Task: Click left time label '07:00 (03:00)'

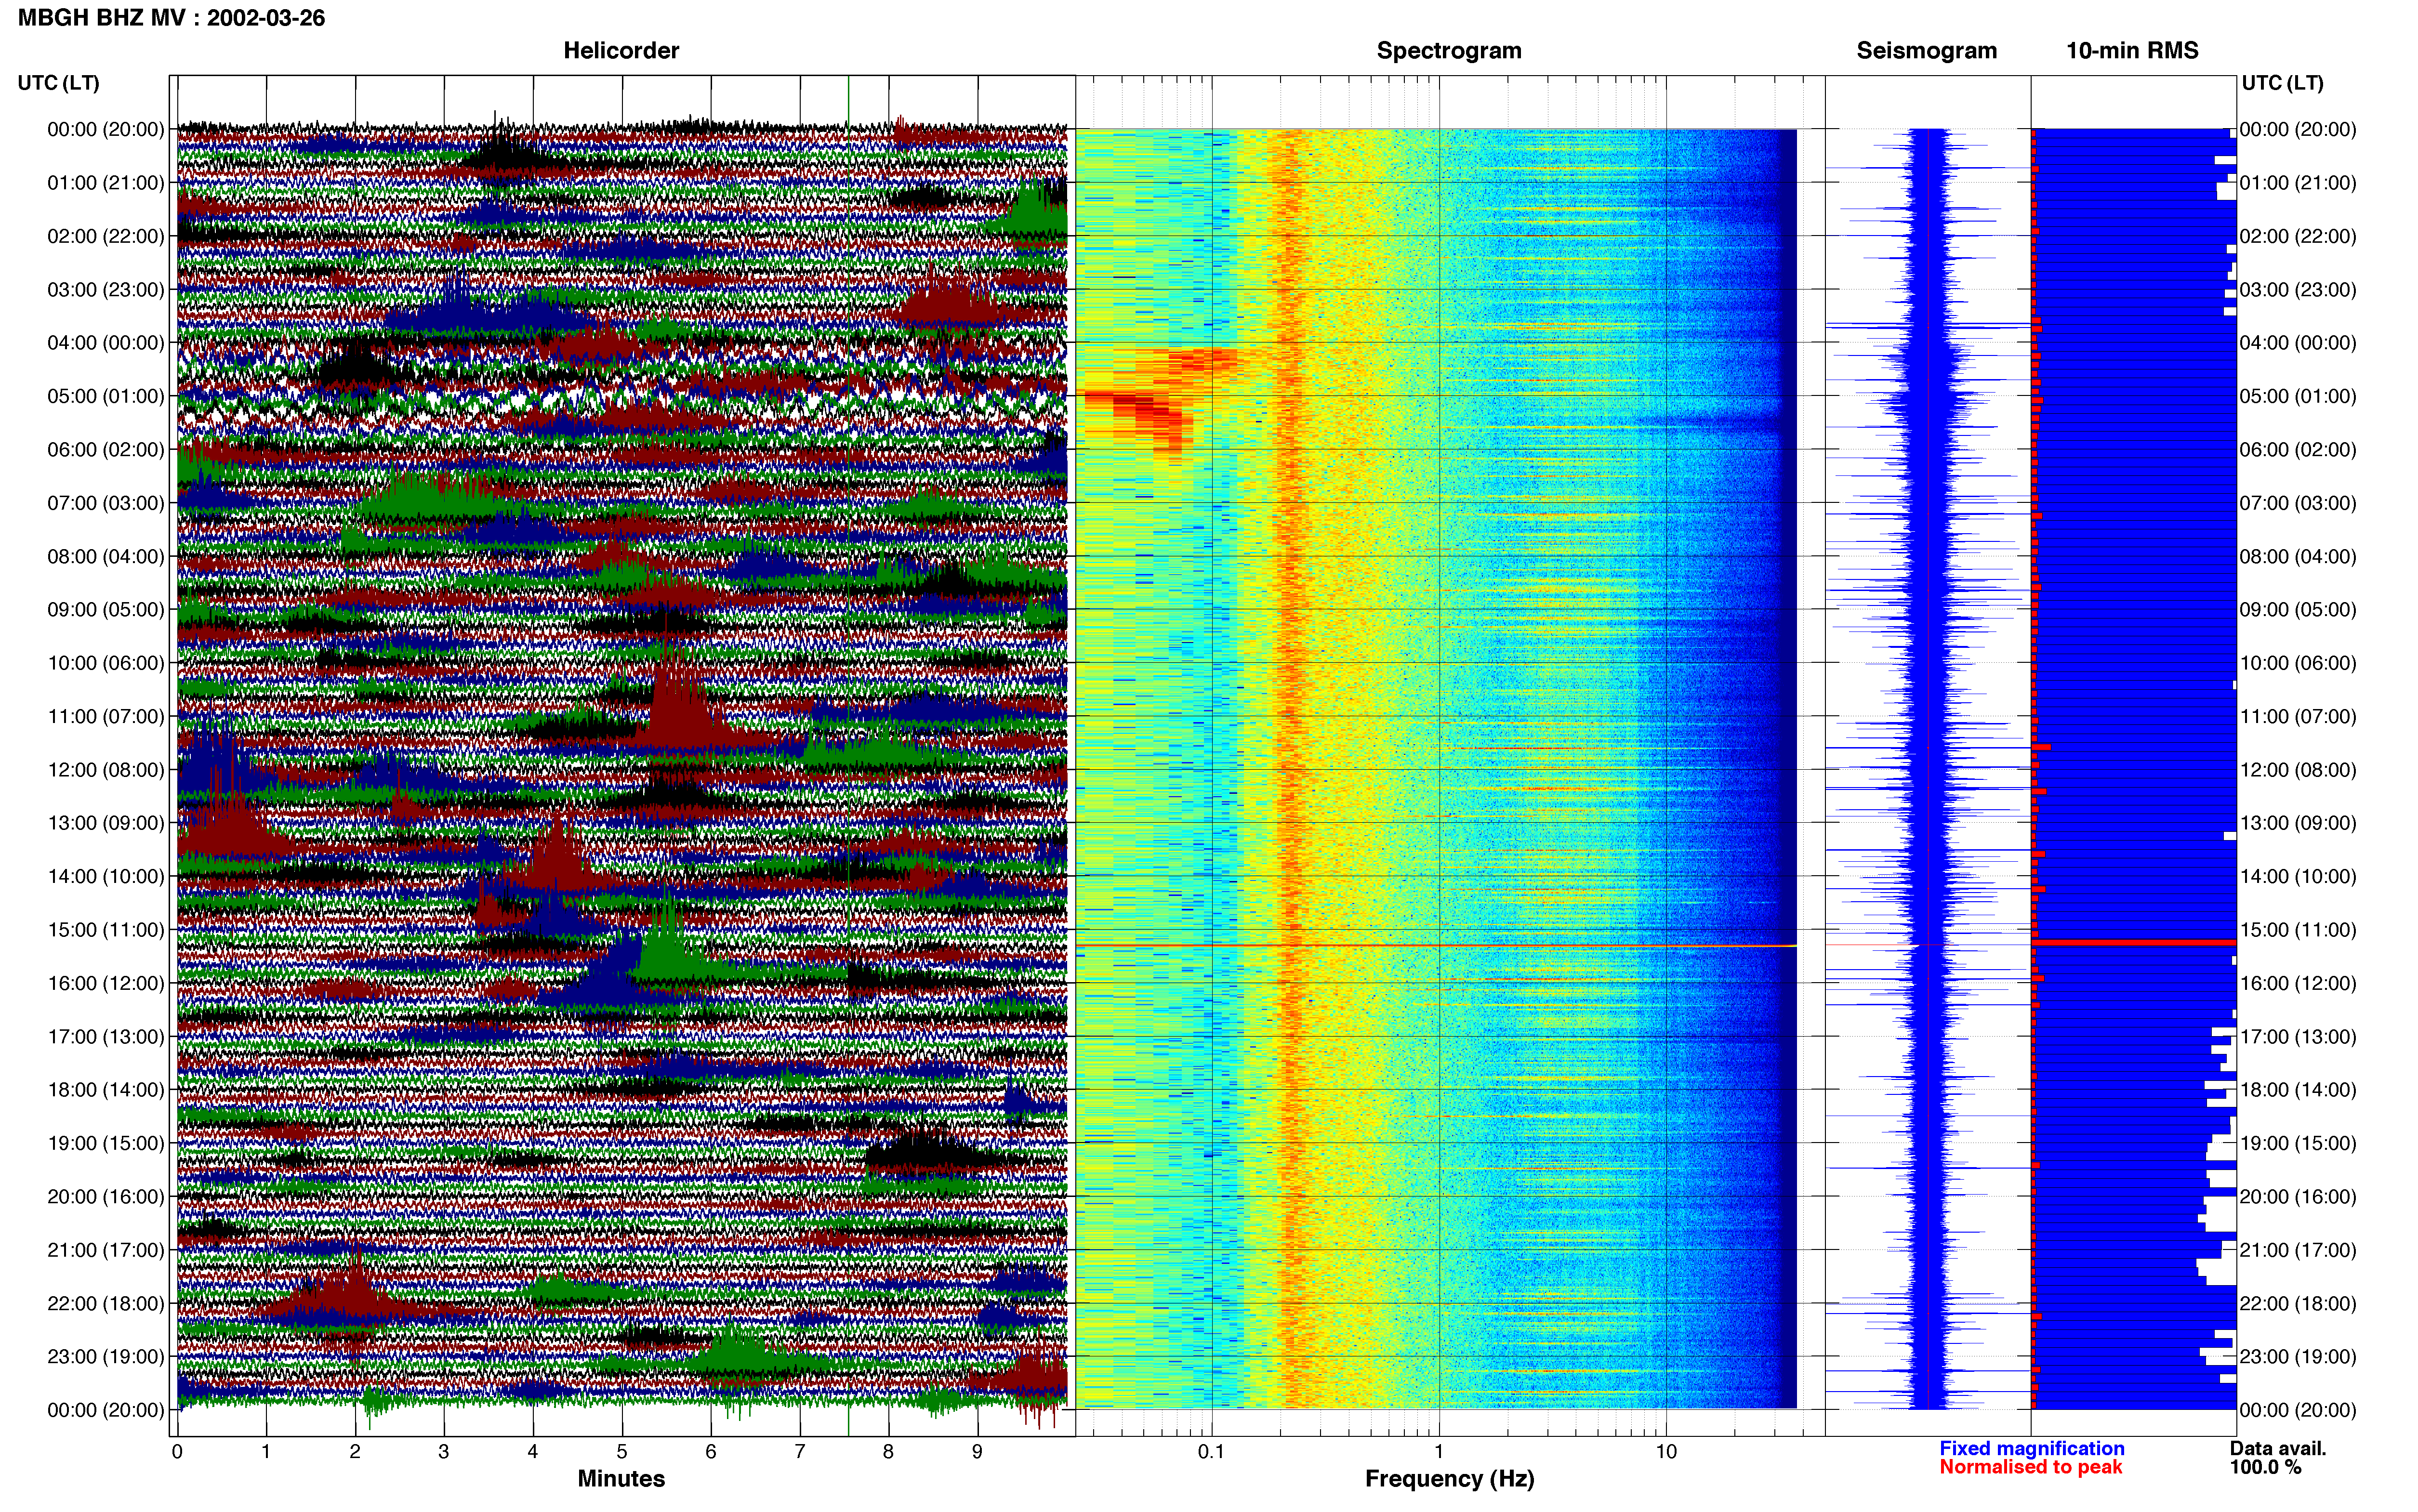Action: click(x=106, y=503)
